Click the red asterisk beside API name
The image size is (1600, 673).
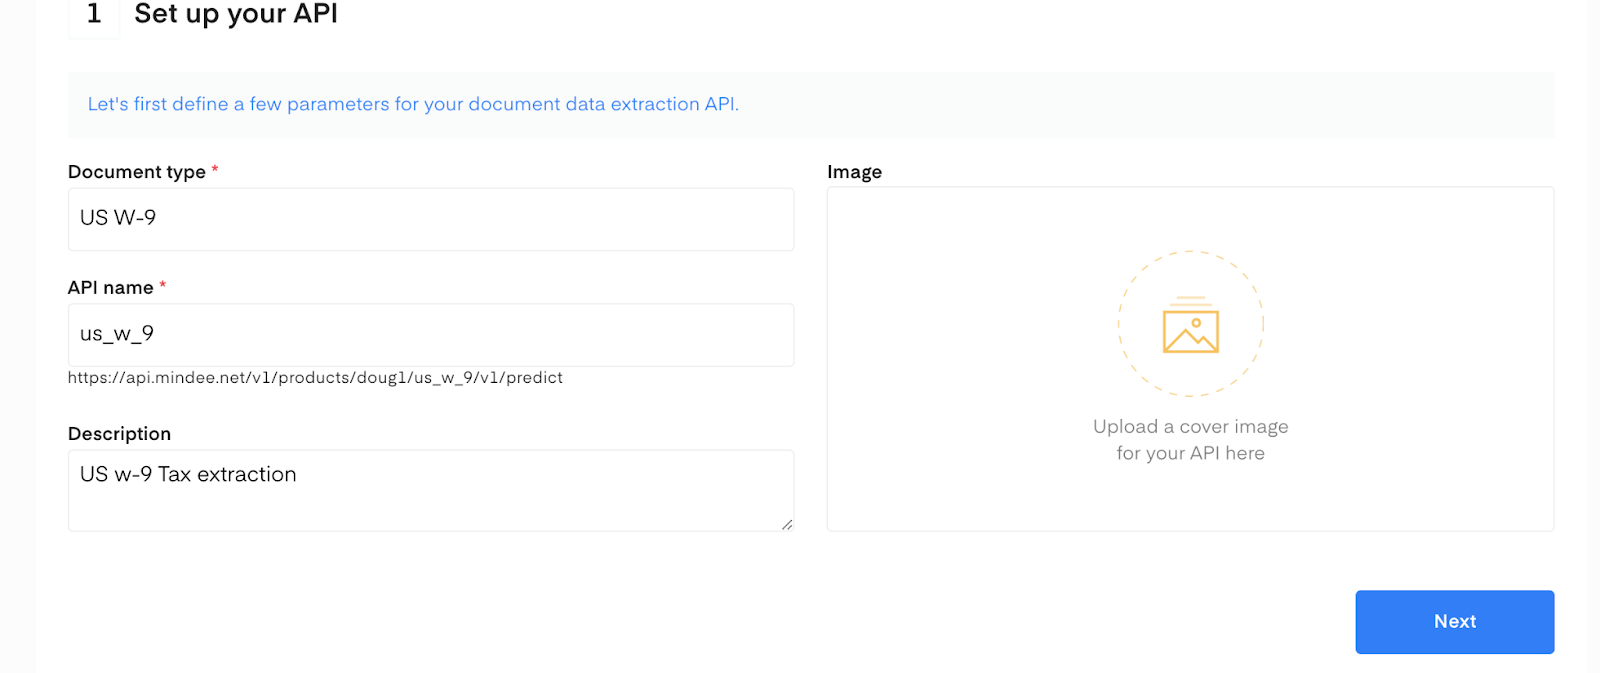pyautogui.click(x=163, y=286)
